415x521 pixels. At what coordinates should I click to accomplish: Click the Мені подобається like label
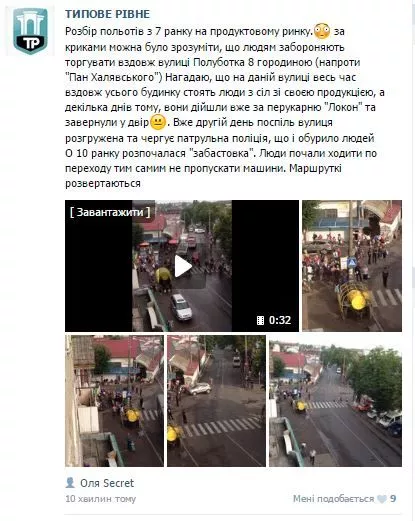[x=333, y=499]
